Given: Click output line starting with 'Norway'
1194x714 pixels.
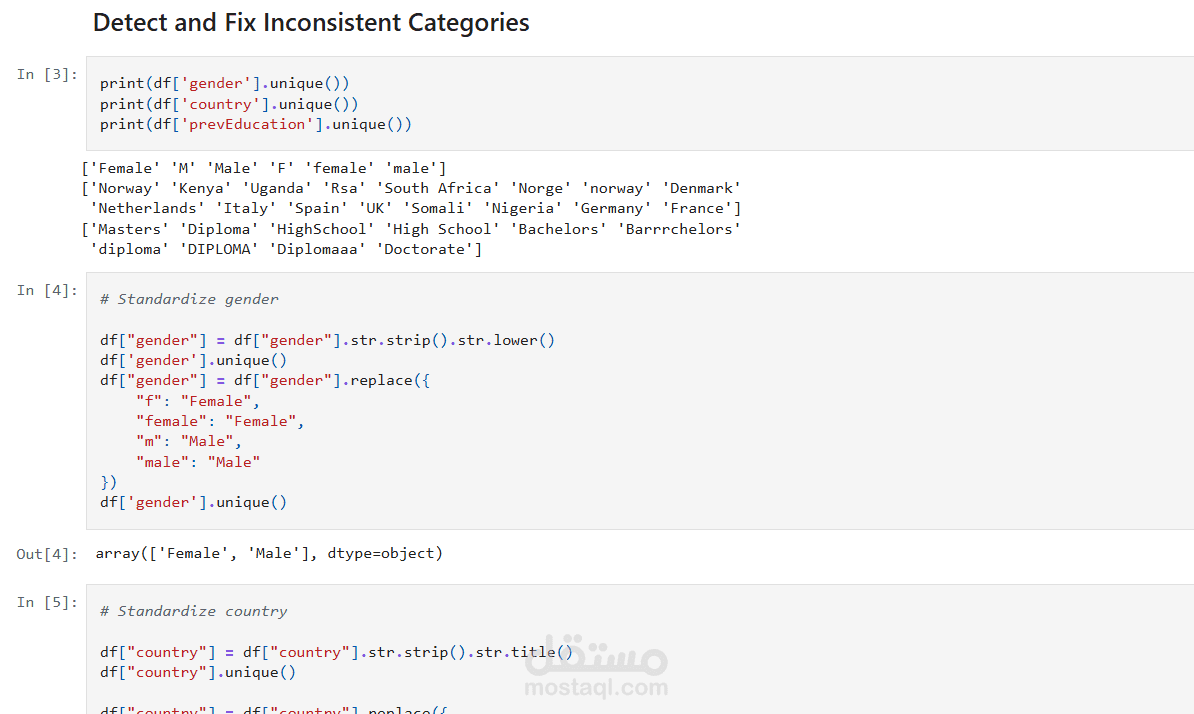Looking at the screenshot, I should 411,188.
